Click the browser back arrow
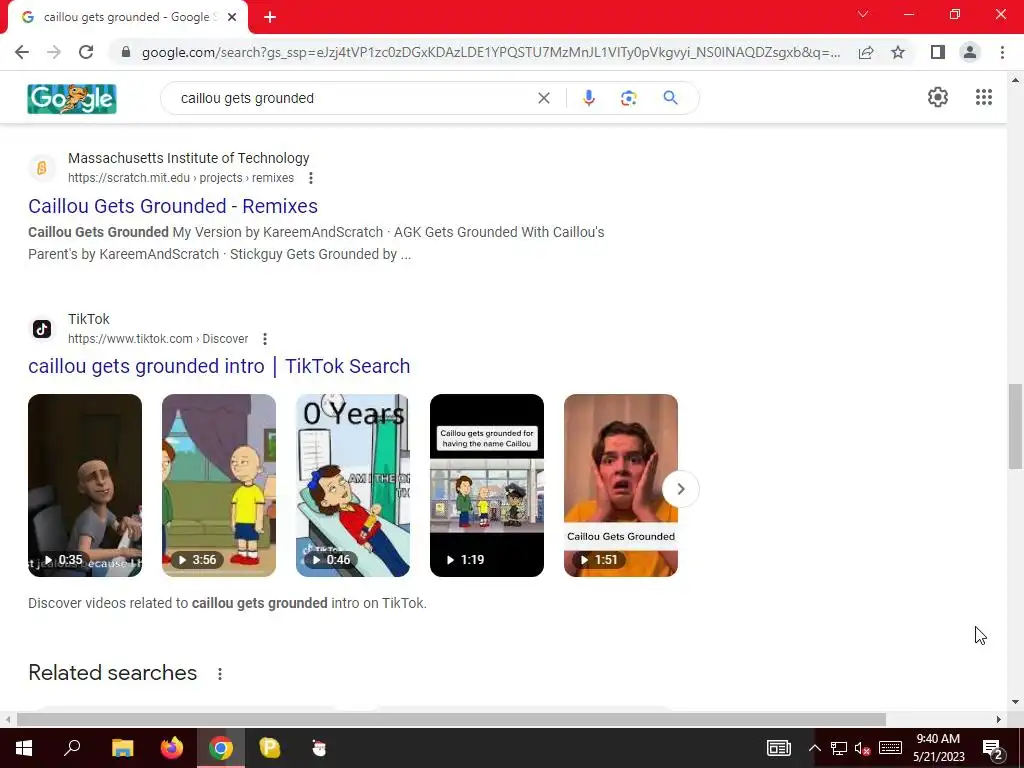Viewport: 1024px width, 768px height. click(22, 52)
